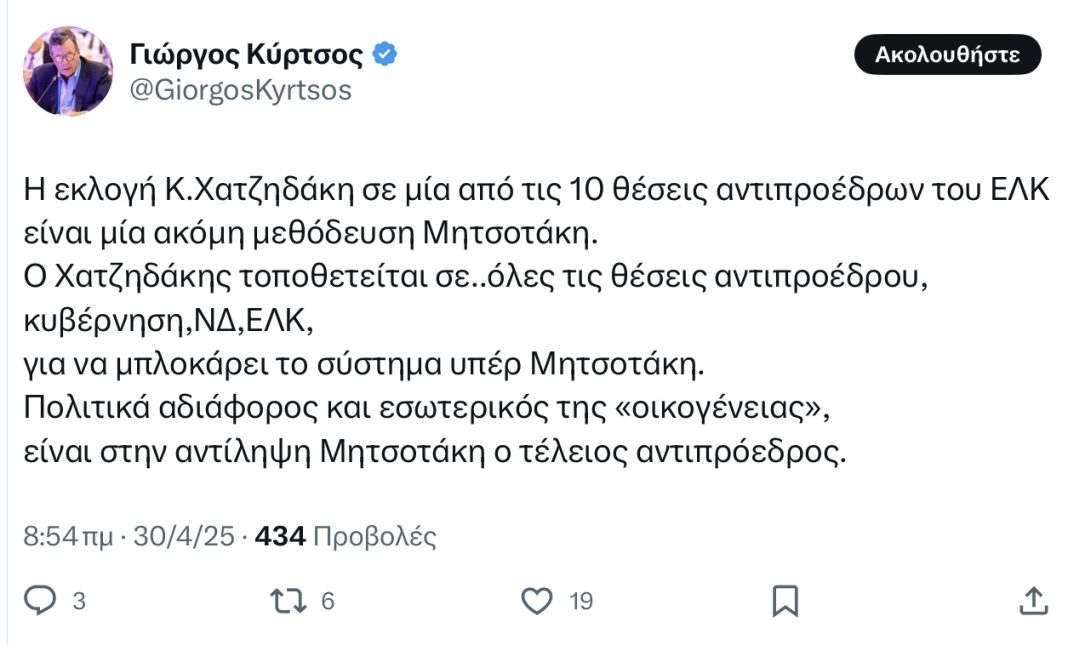Click the blue verified badge next to the name
1068x645 pixels.
[x=384, y=57]
